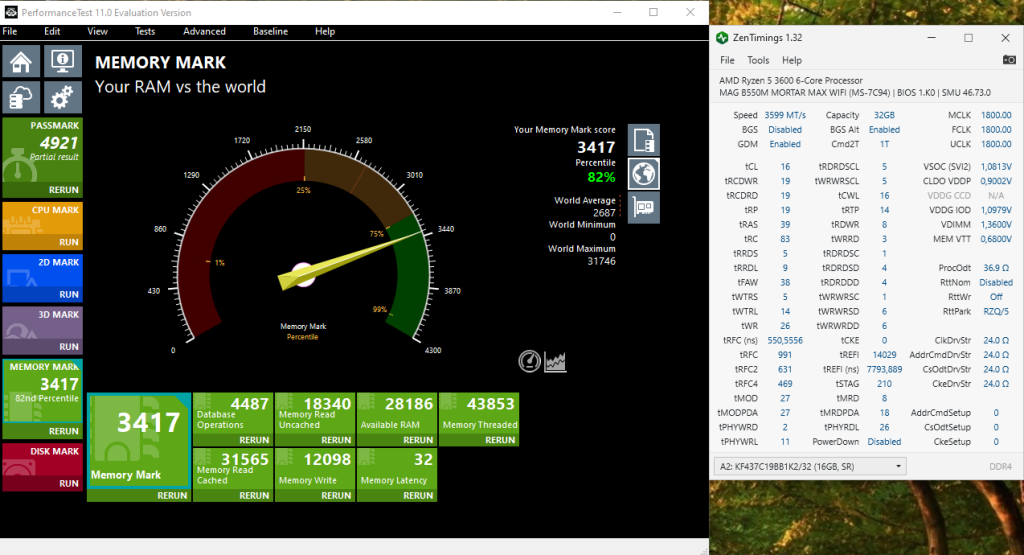Click the BGS Disabled value

pyautogui.click(x=785, y=130)
